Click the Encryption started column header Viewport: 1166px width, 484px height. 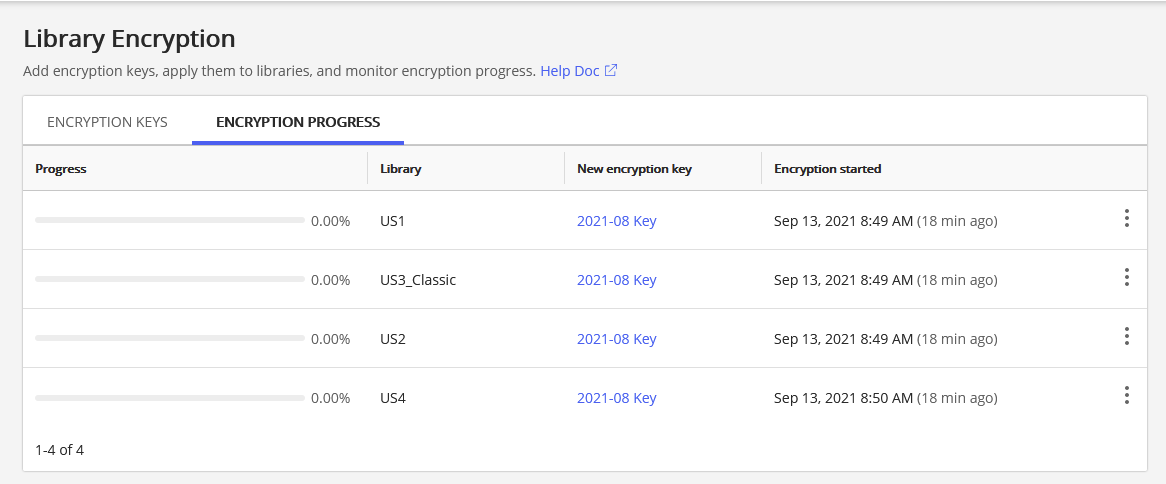pyautogui.click(x=827, y=169)
